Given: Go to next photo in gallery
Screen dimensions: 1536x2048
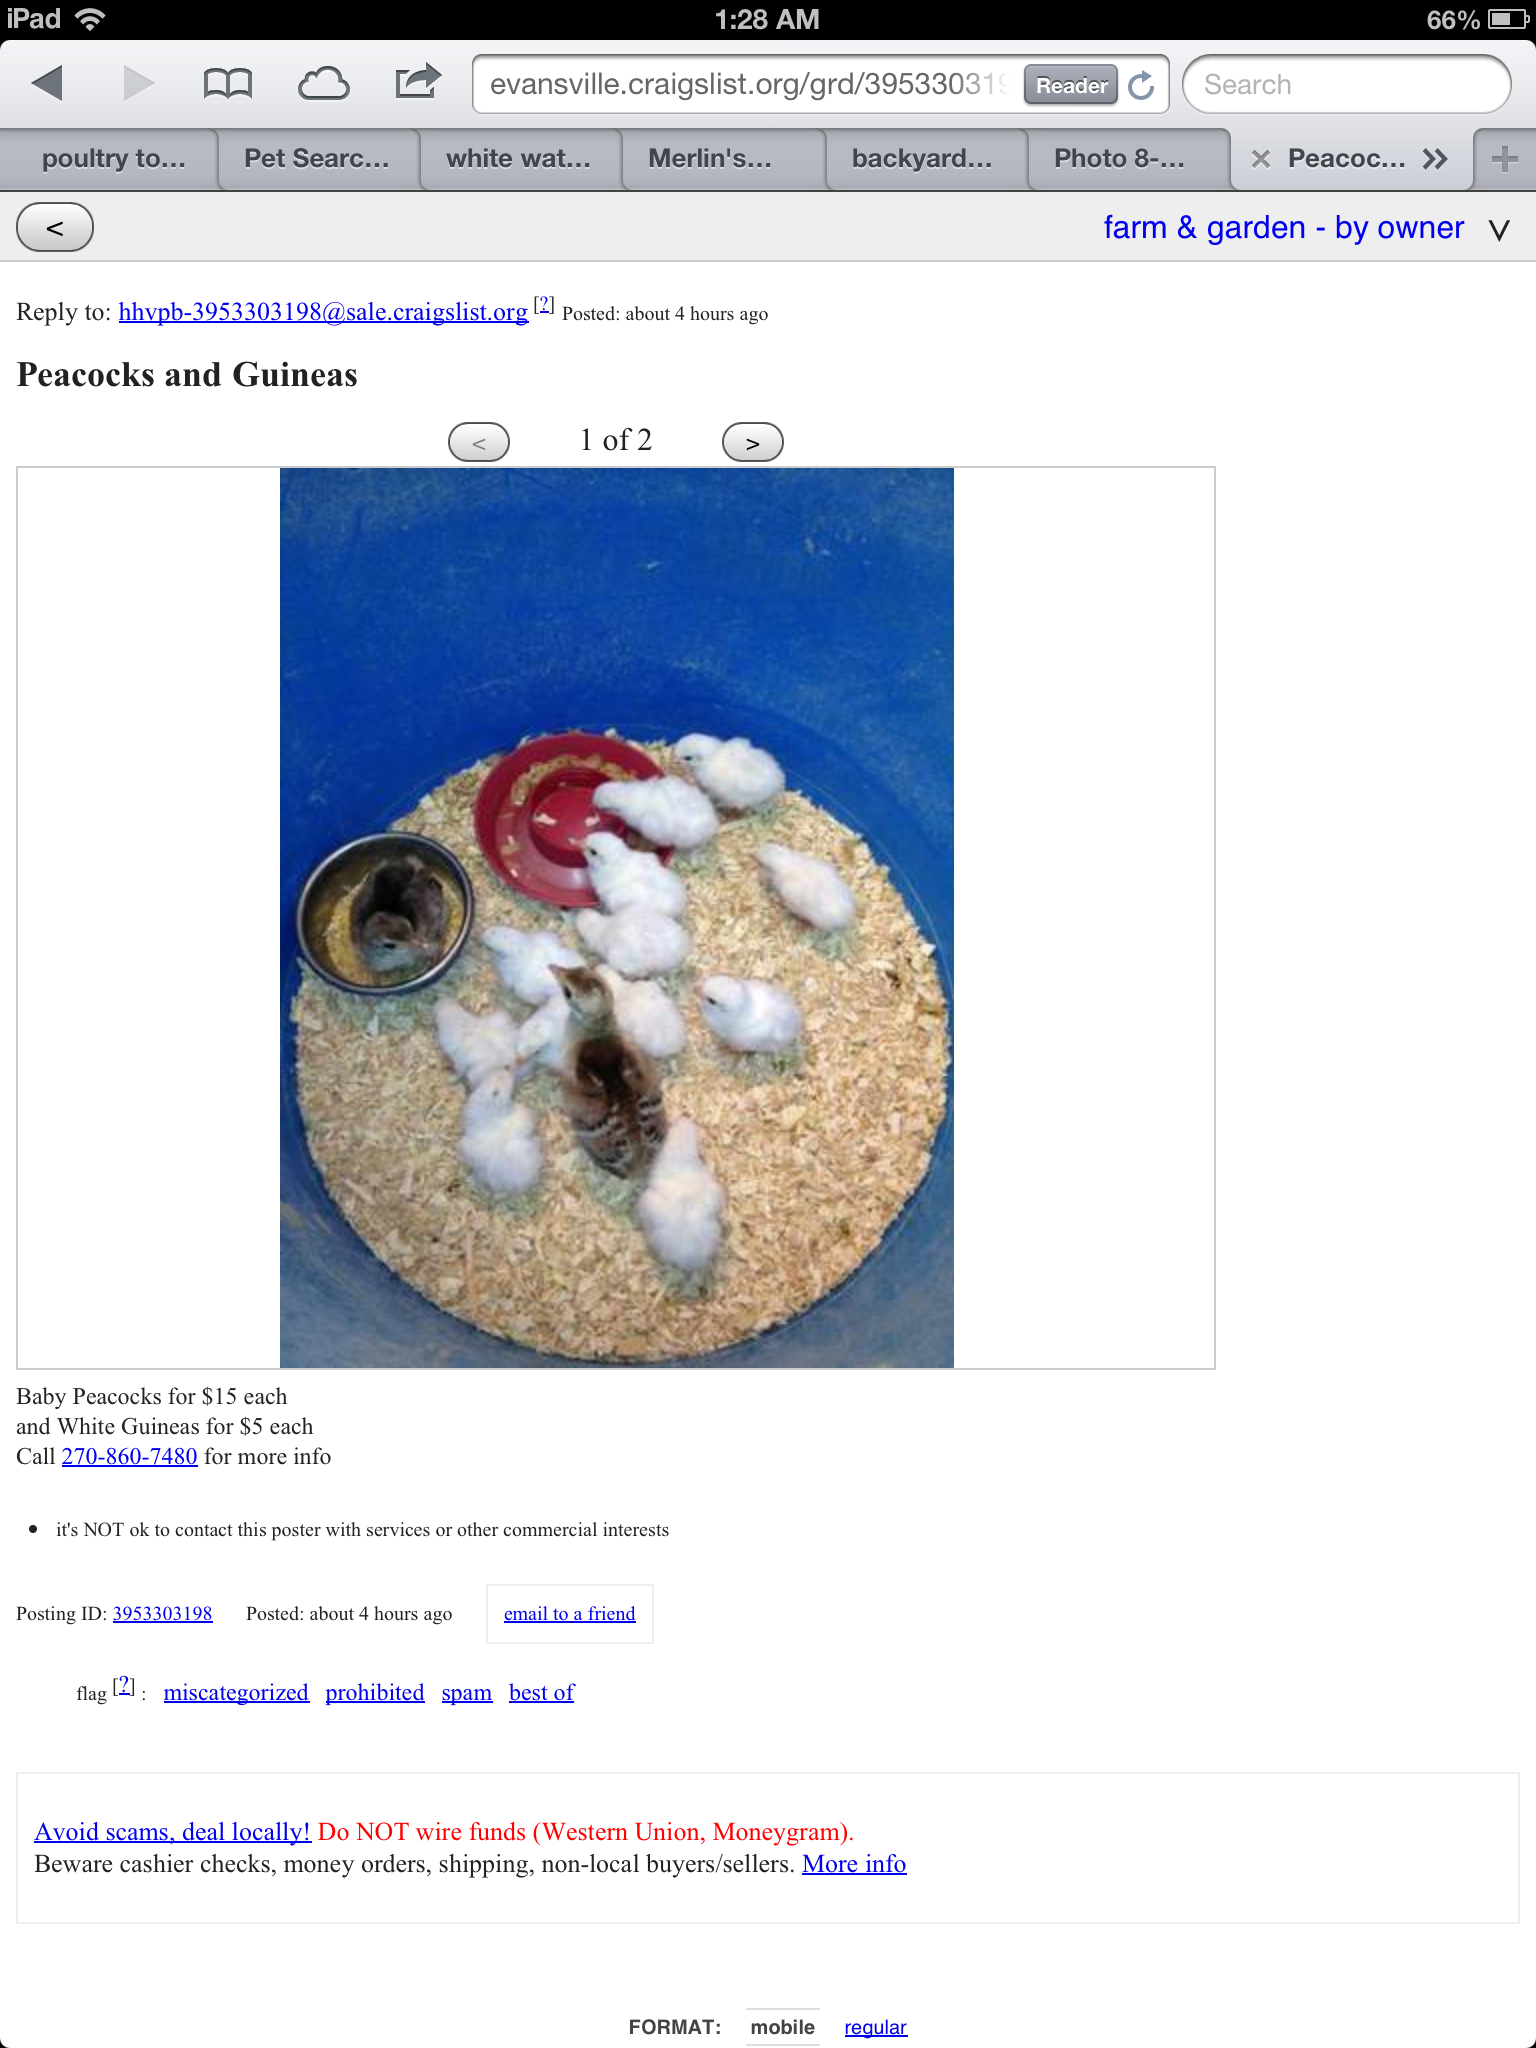Looking at the screenshot, I should point(752,442).
